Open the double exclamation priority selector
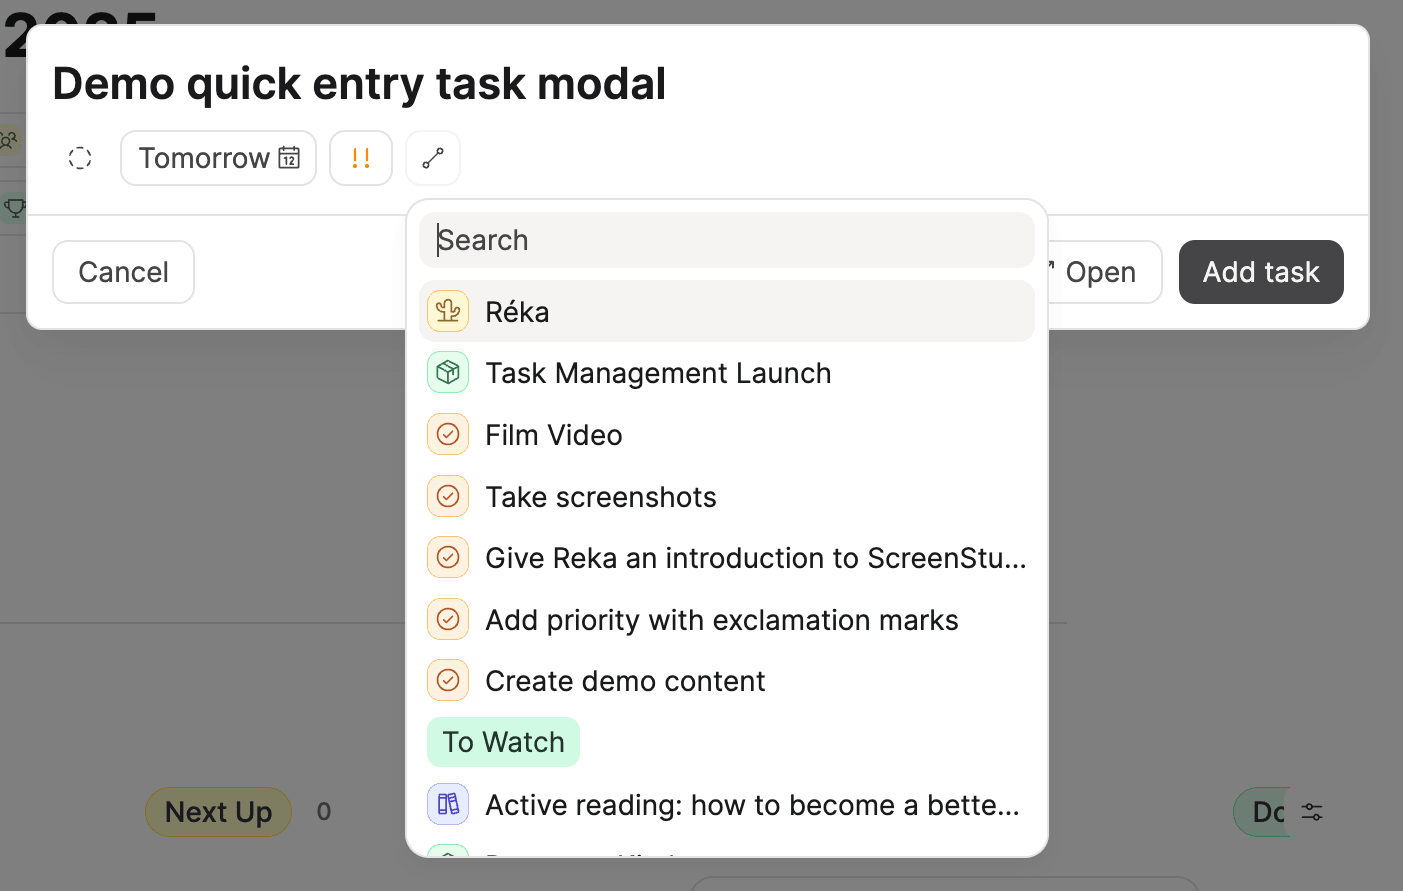The width and height of the screenshot is (1403, 891). click(361, 157)
